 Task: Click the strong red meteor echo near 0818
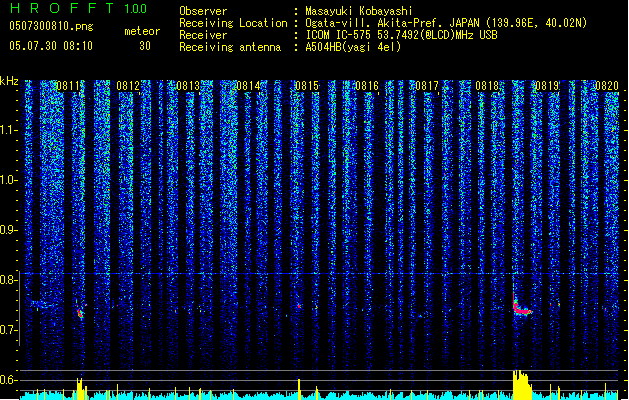pyautogui.click(x=521, y=305)
